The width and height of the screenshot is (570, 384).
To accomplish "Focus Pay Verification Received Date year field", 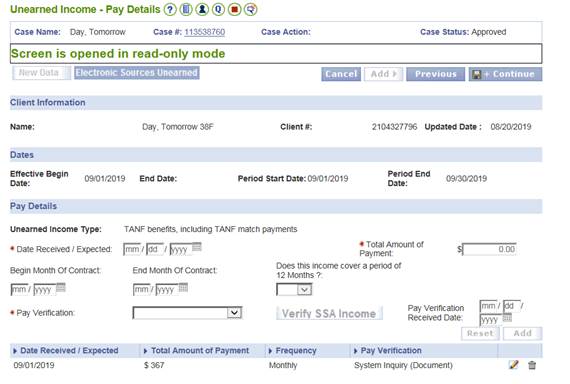I will [x=491, y=320].
